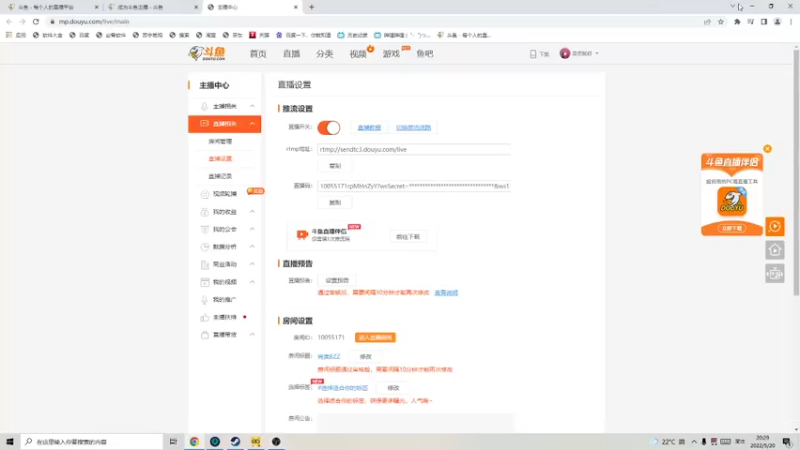Reload the page with browser refresh icon
The image size is (800, 450).
[x=36, y=21]
